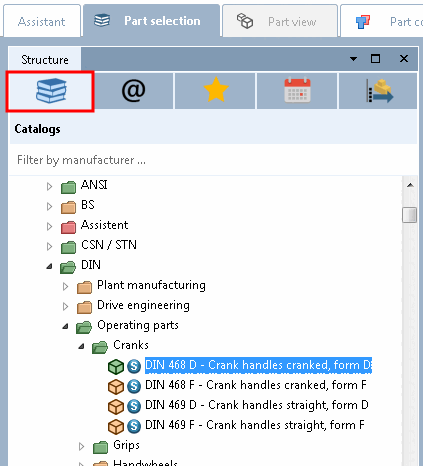Select the Structure panel tab
This screenshot has width=423, height=466.
[45, 60]
